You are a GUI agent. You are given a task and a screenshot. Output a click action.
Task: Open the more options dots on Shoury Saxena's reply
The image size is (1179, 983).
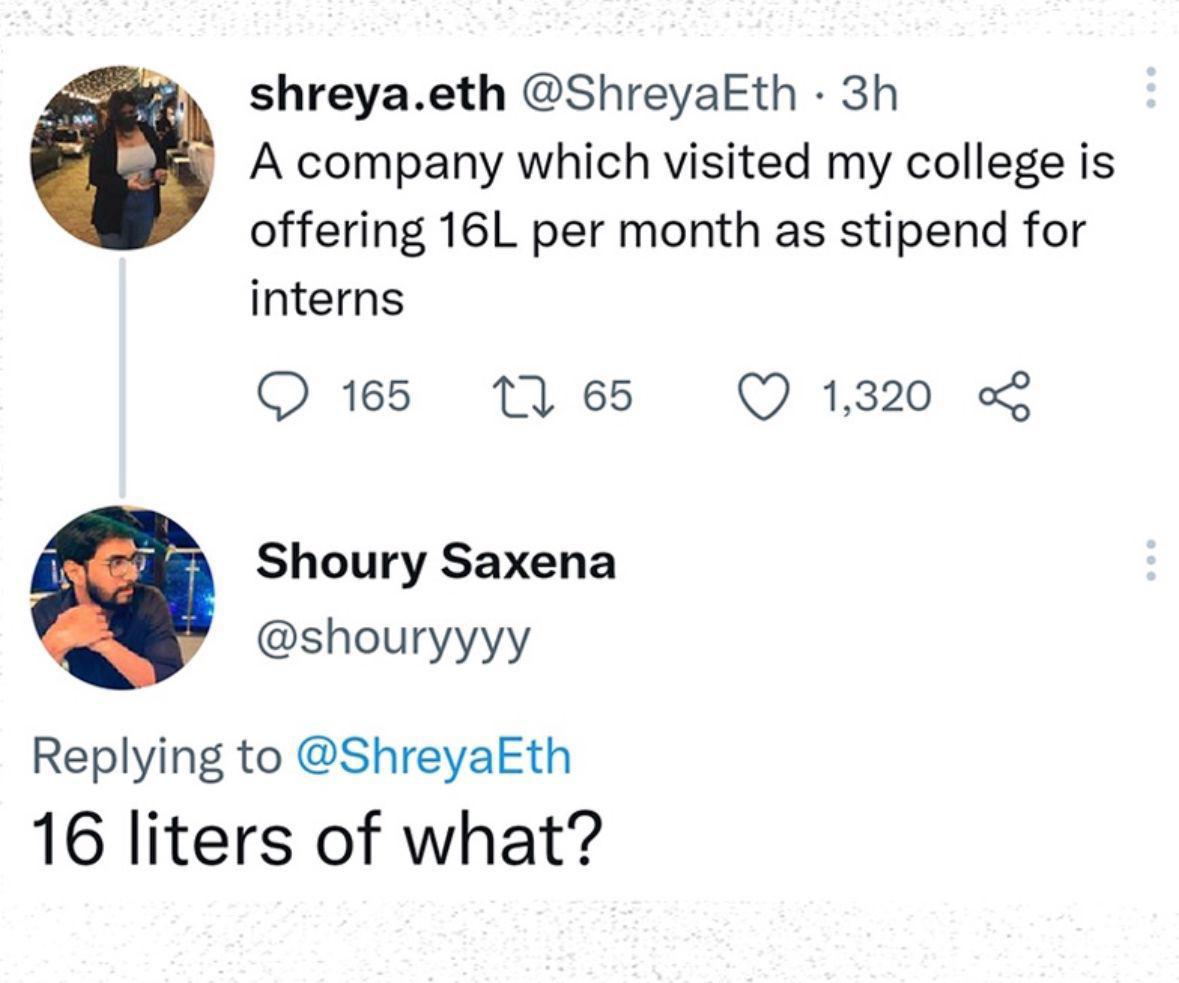[1151, 561]
